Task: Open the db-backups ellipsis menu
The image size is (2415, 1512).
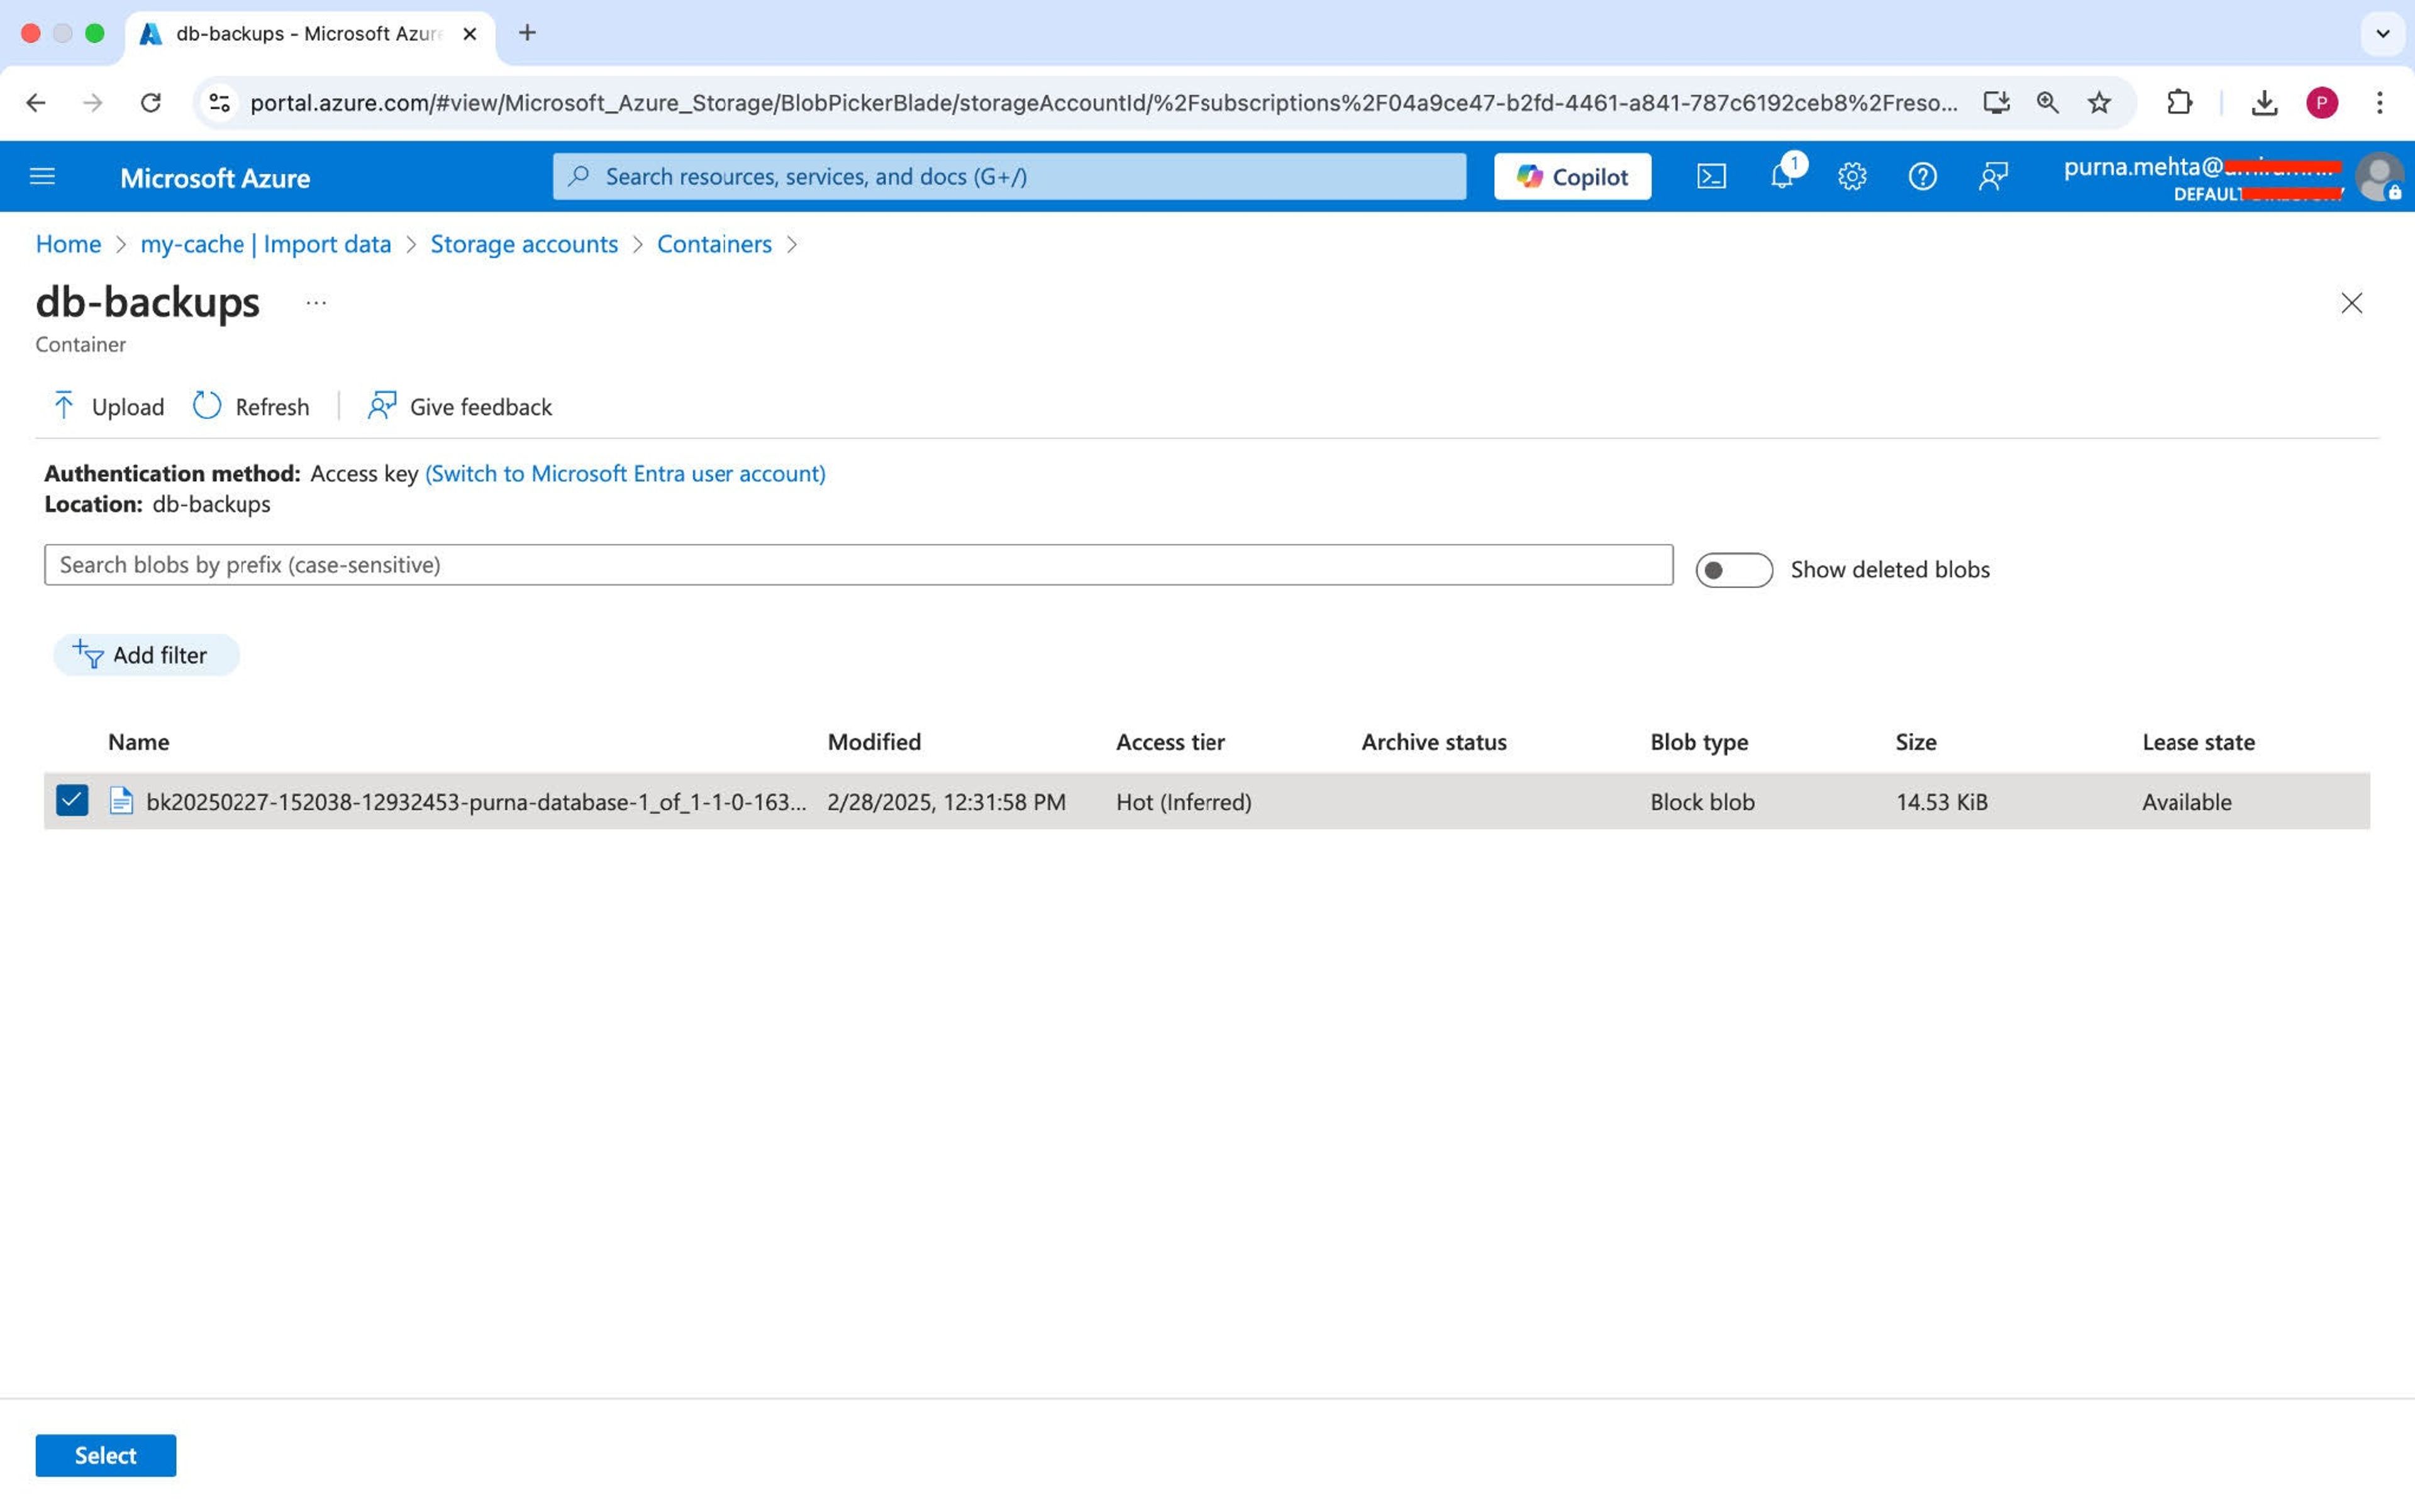Action: pos(316,303)
